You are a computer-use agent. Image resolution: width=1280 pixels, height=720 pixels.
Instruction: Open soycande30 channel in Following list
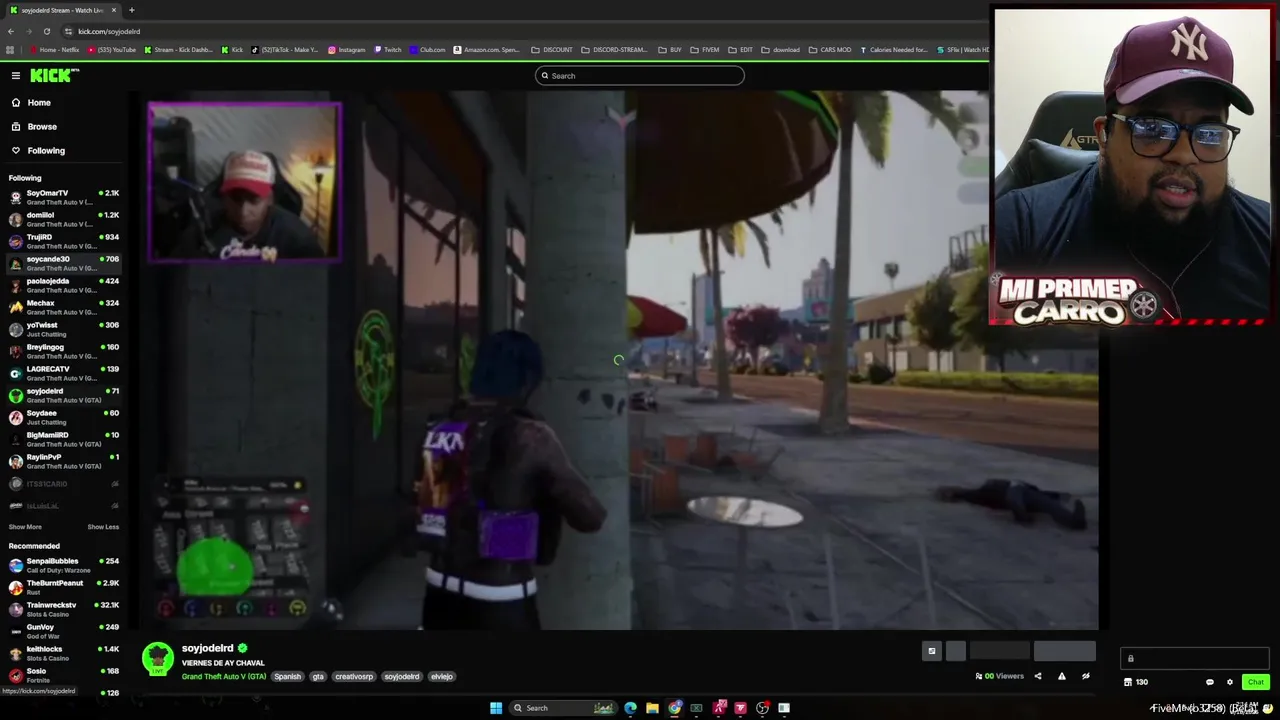pyautogui.click(x=64, y=263)
